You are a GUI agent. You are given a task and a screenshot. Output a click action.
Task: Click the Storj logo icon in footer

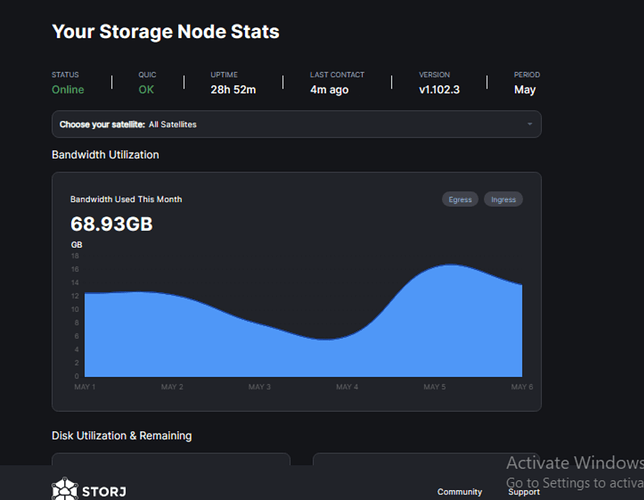click(x=65, y=490)
